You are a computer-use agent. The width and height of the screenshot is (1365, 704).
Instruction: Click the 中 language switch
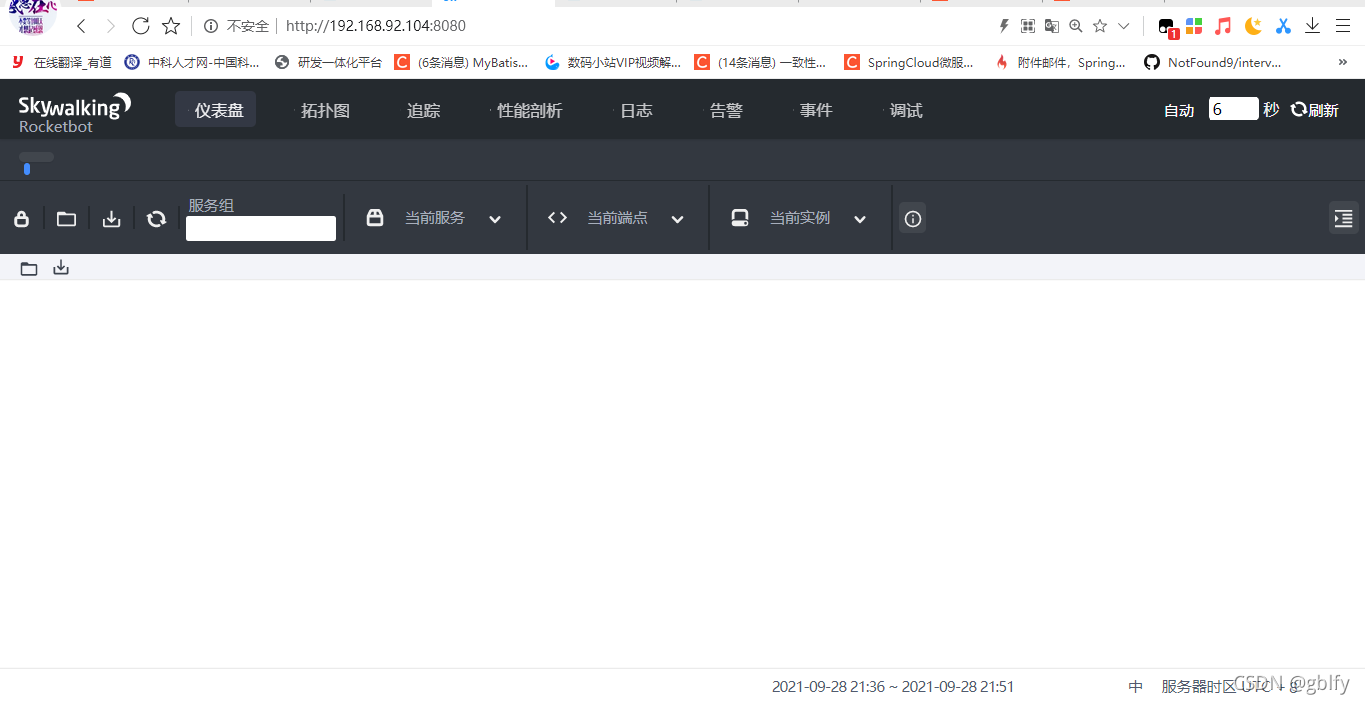1135,687
